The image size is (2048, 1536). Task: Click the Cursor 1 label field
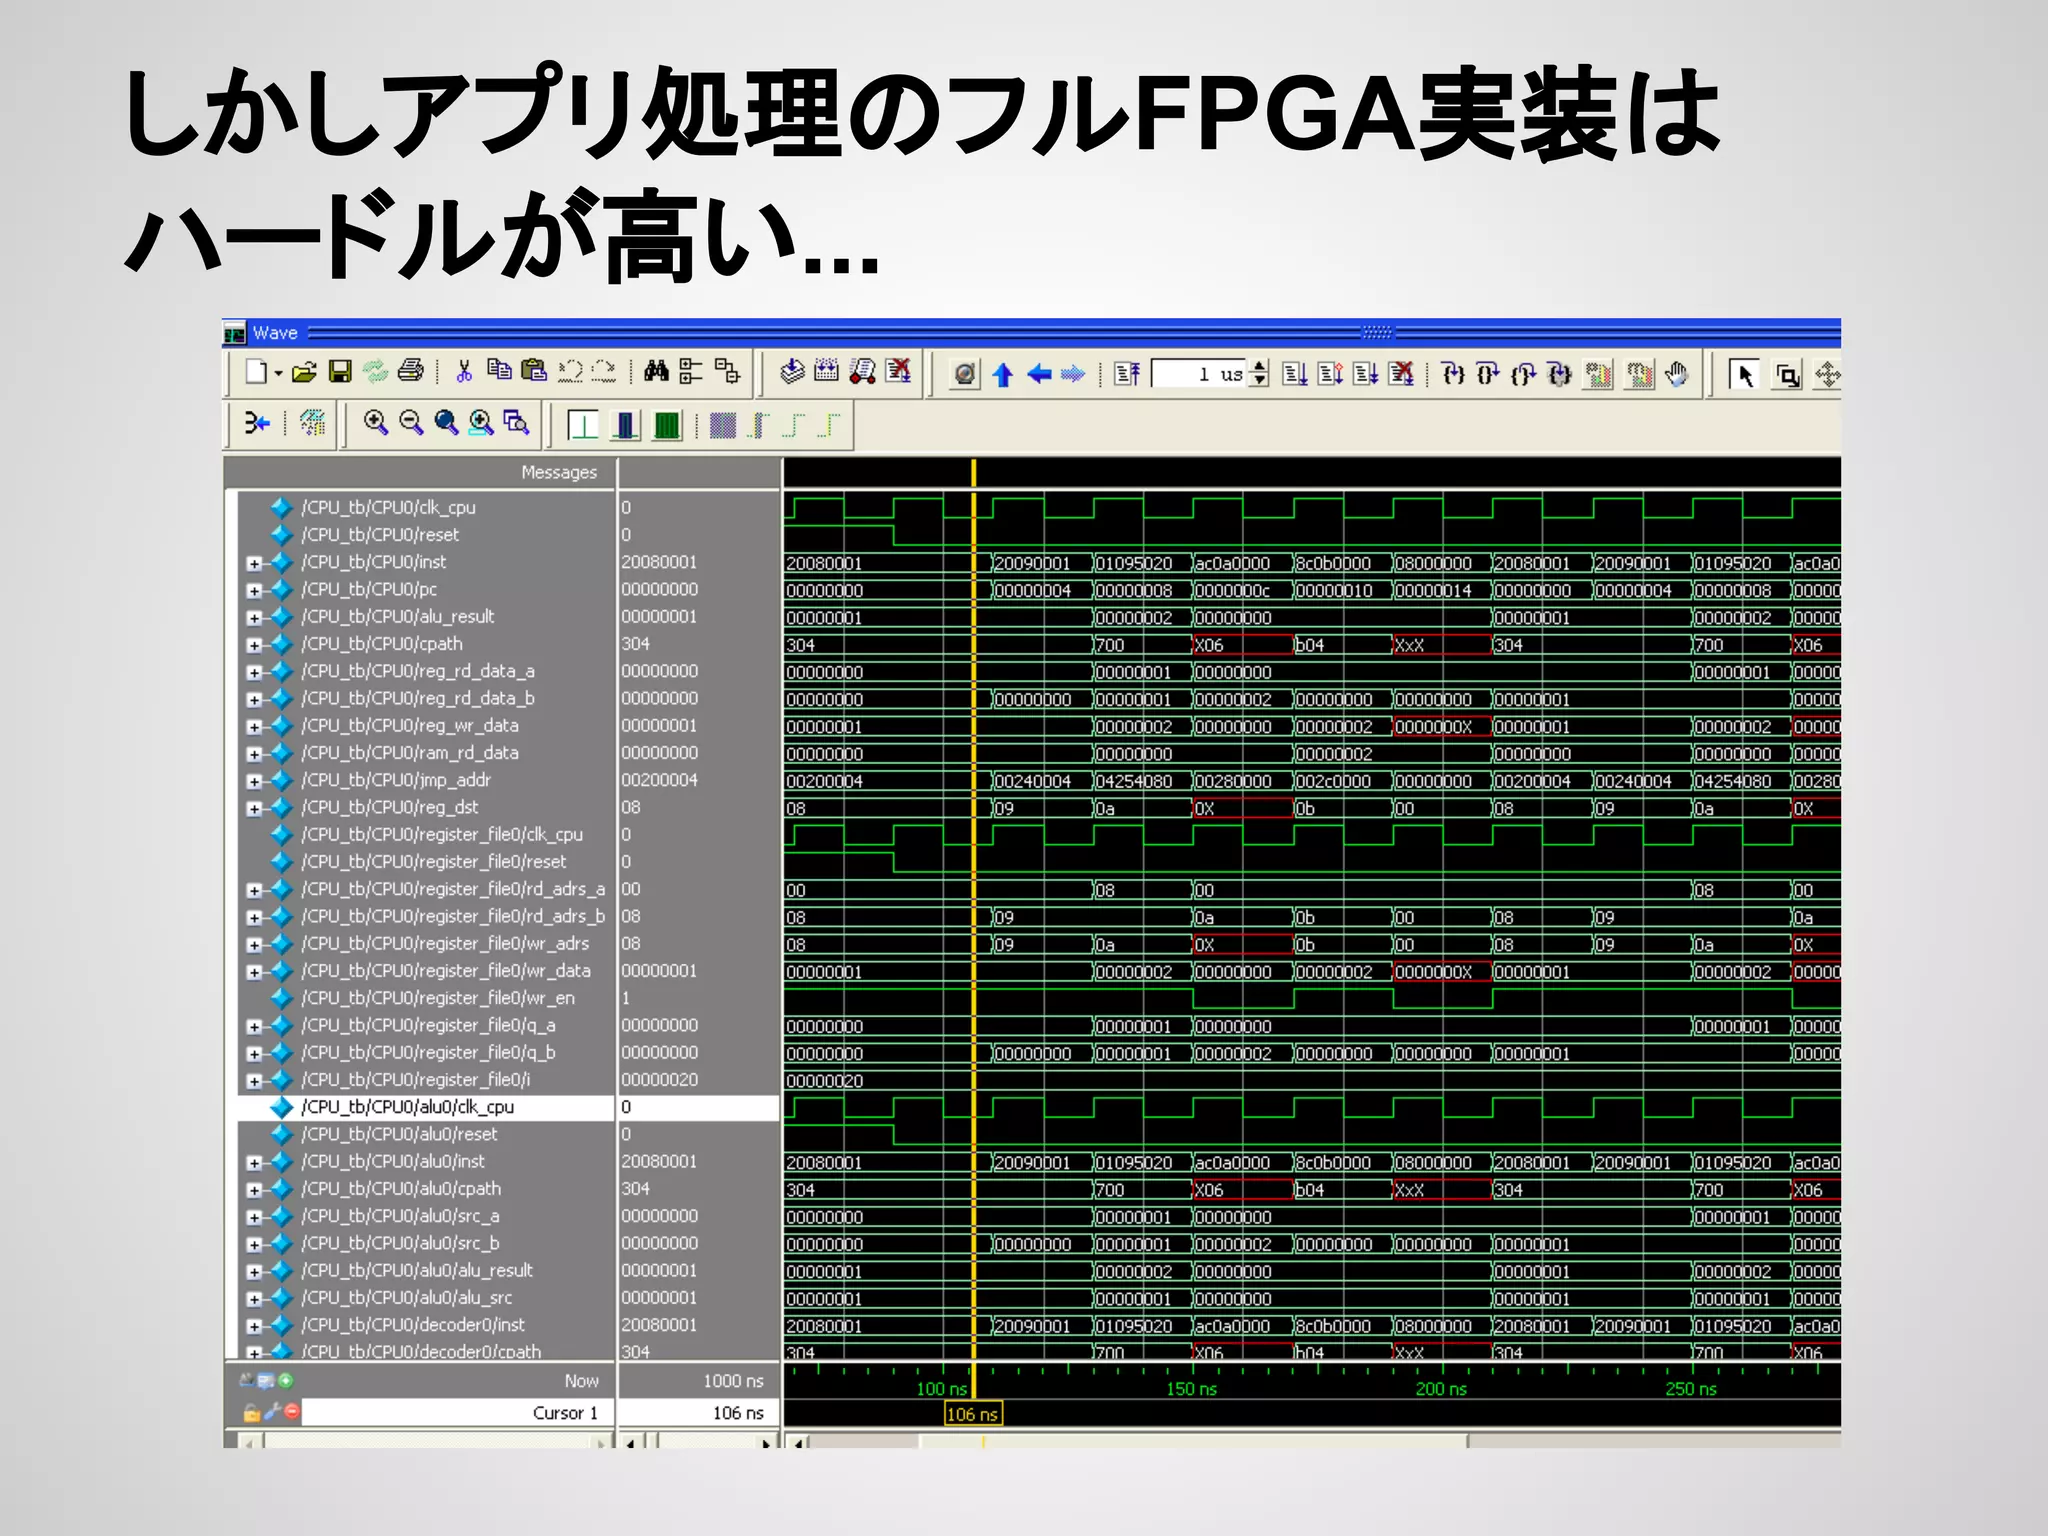[458, 1412]
